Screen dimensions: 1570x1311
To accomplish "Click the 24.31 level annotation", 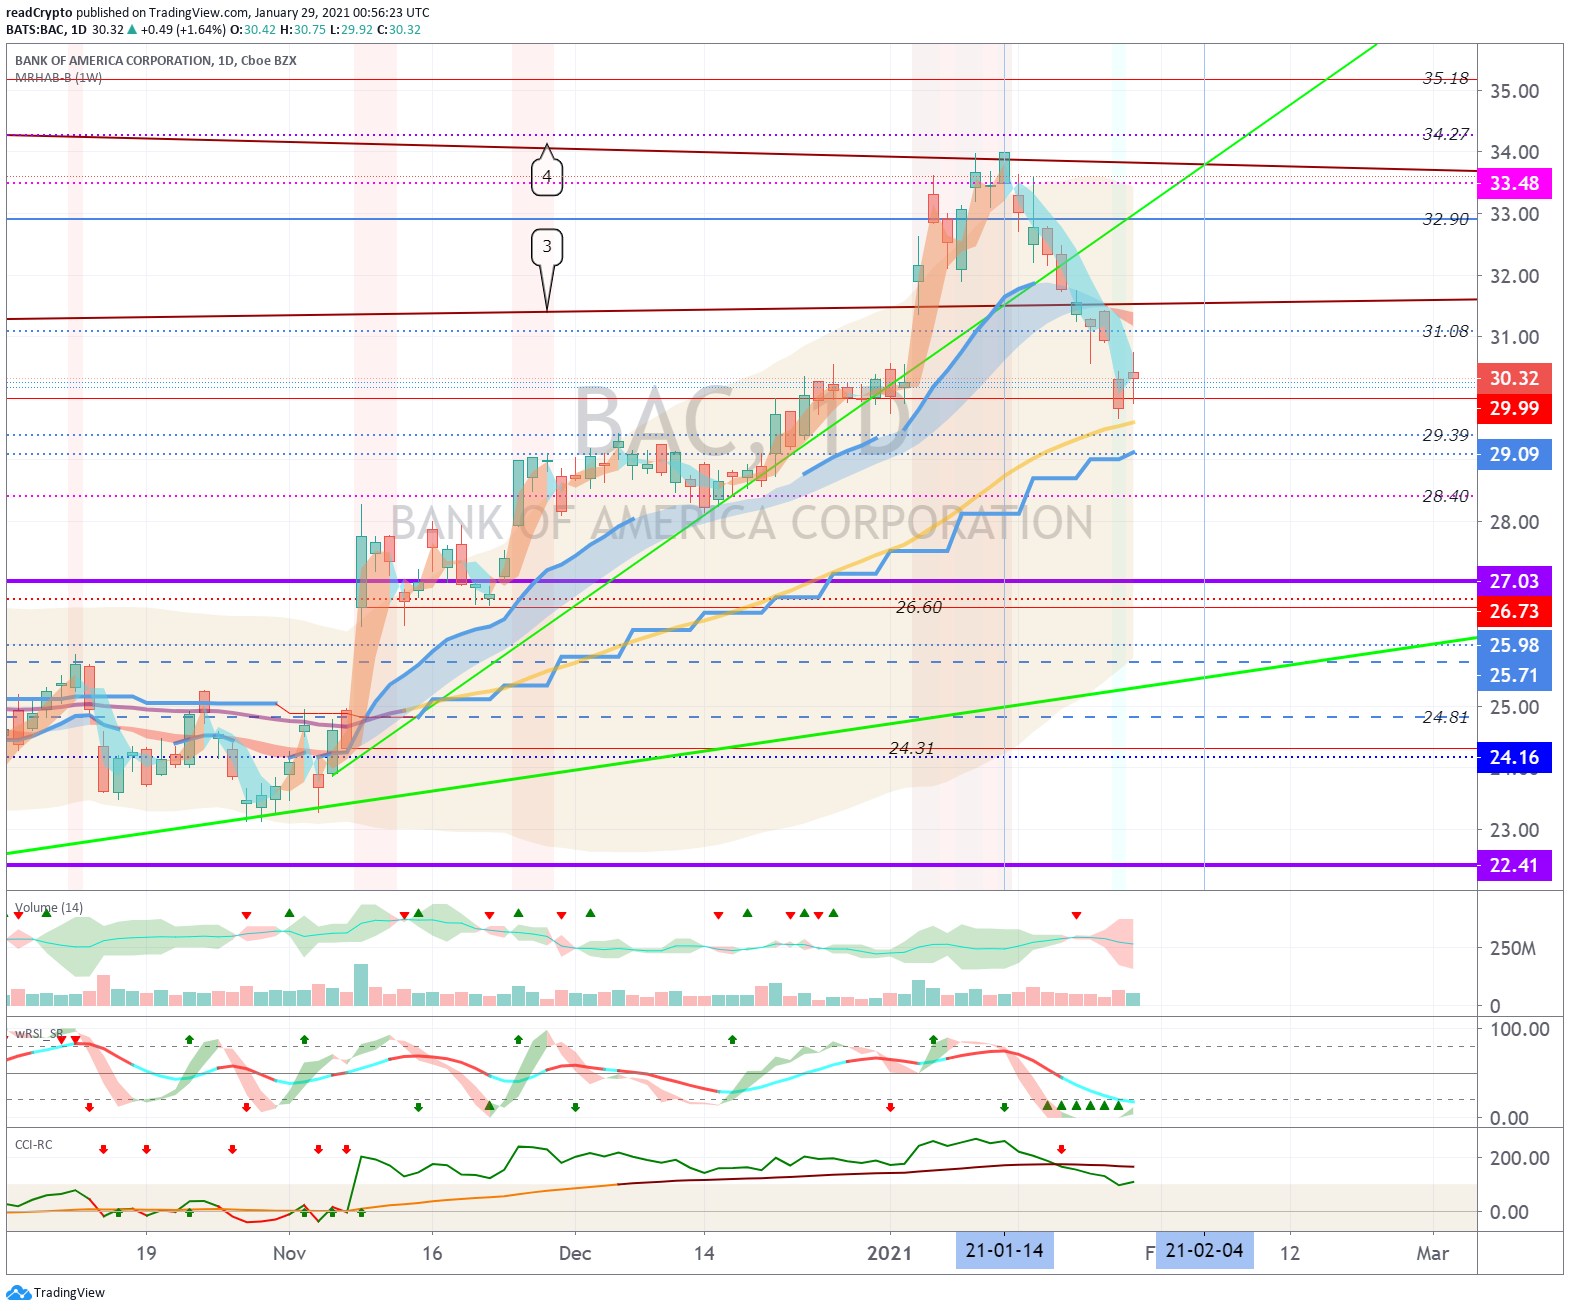I will 912,748.
